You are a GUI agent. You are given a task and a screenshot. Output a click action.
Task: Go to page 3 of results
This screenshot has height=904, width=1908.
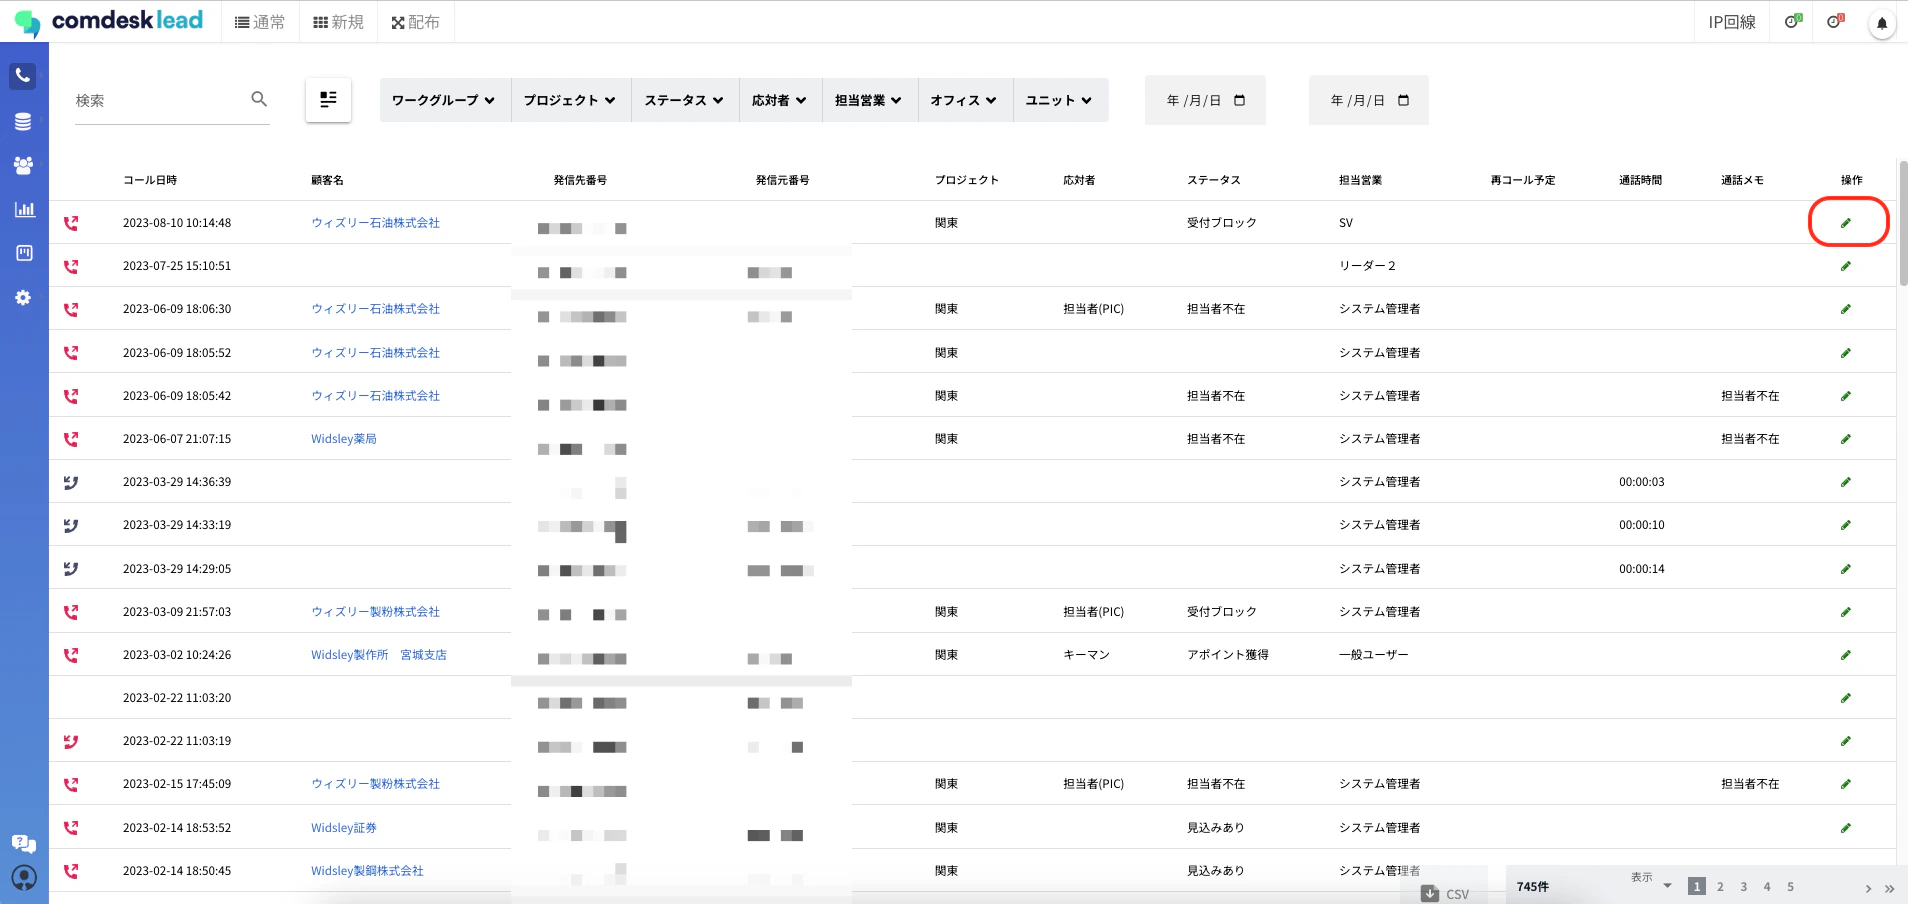1743,887
